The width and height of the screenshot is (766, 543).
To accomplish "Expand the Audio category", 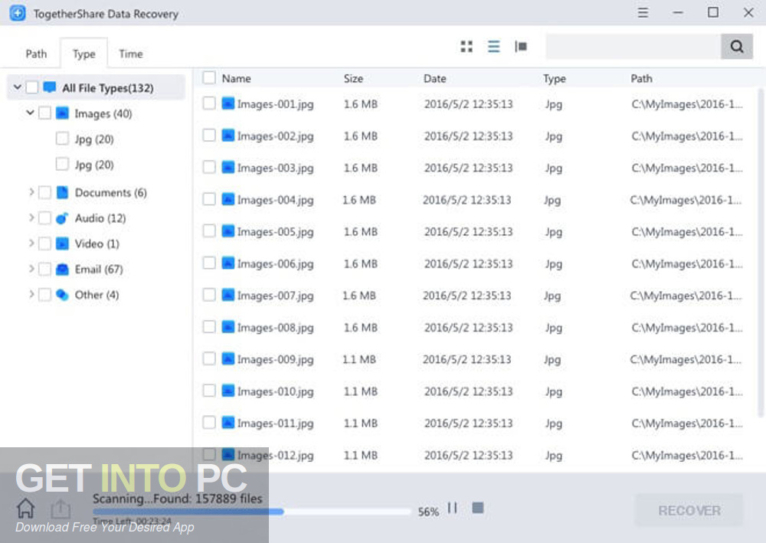I will pos(31,217).
